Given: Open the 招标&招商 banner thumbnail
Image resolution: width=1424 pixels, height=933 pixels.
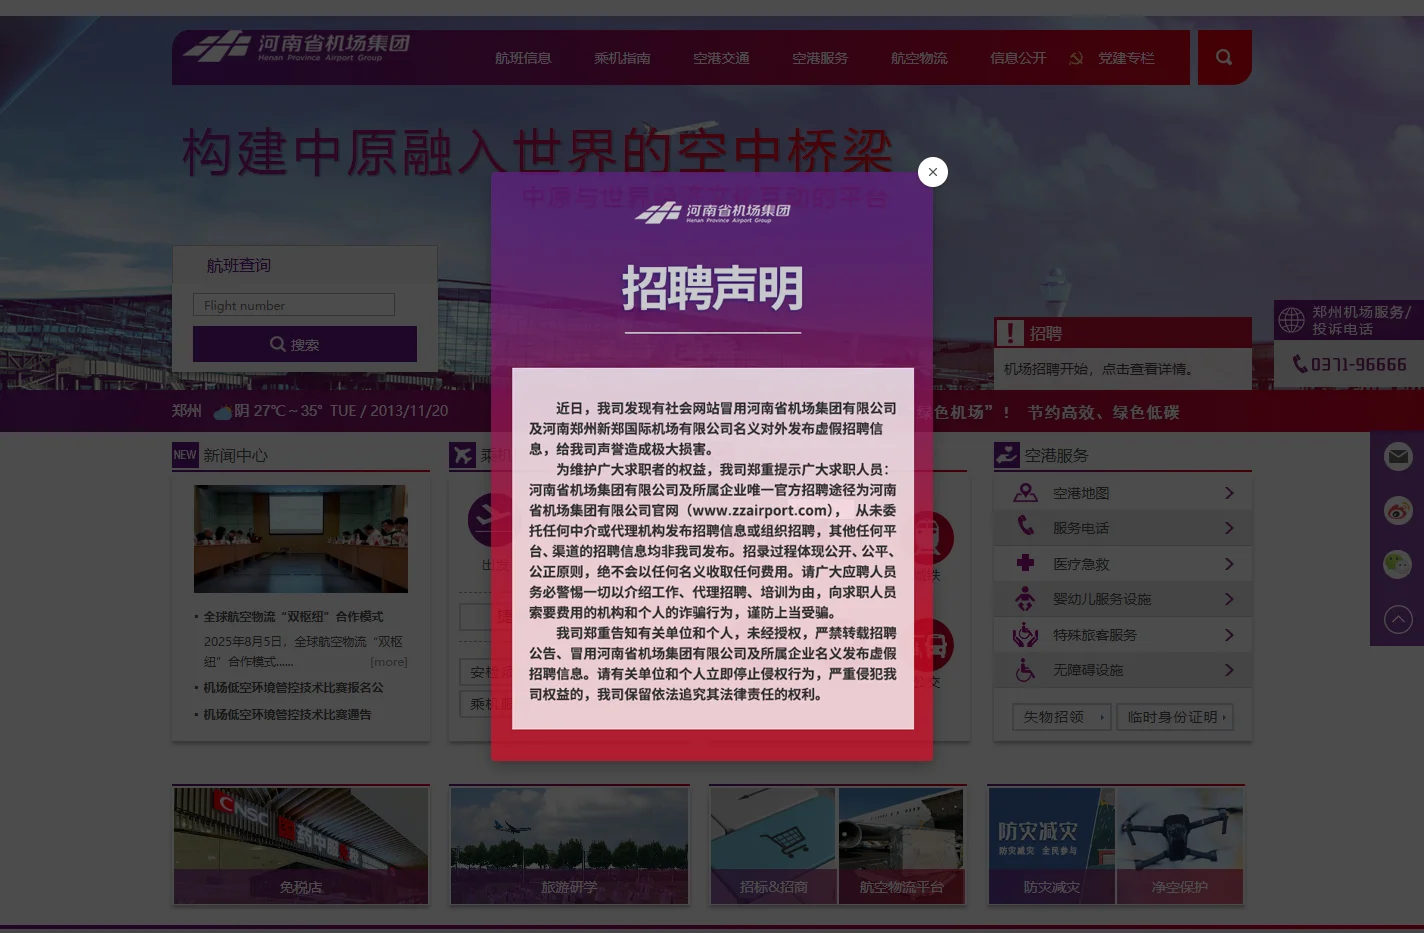Looking at the screenshot, I should point(773,846).
